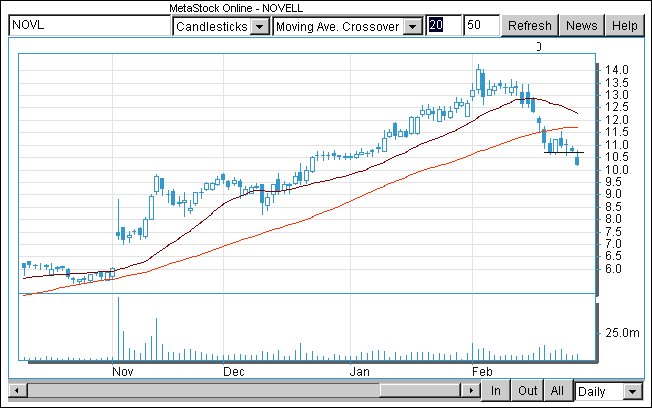Image resolution: width=652 pixels, height=408 pixels.
Task: Open the Candlesticks chart type dropdown
Action: click(221, 26)
